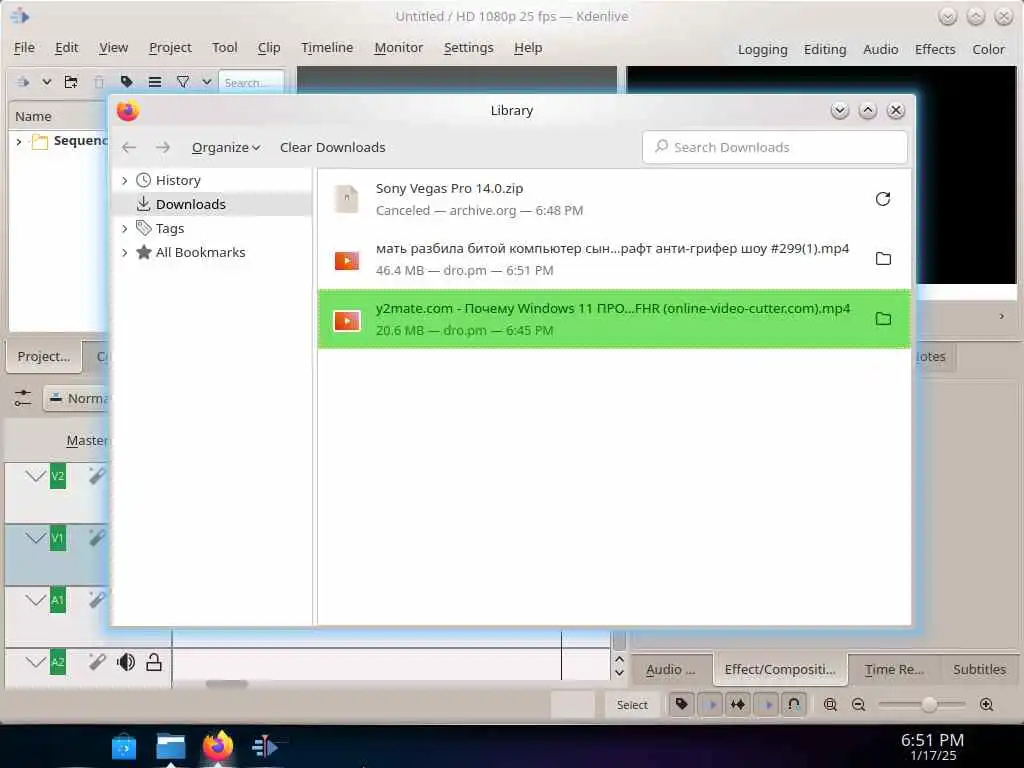Open Kdenlive Help menu

click(x=528, y=48)
